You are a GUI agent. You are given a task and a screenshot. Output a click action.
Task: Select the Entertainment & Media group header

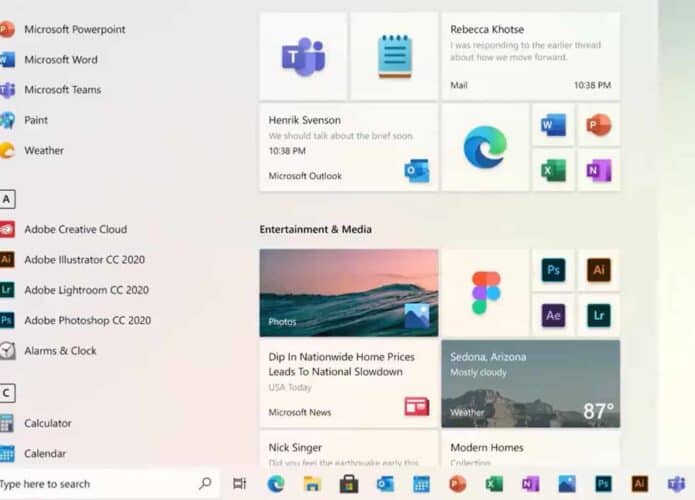[316, 229]
